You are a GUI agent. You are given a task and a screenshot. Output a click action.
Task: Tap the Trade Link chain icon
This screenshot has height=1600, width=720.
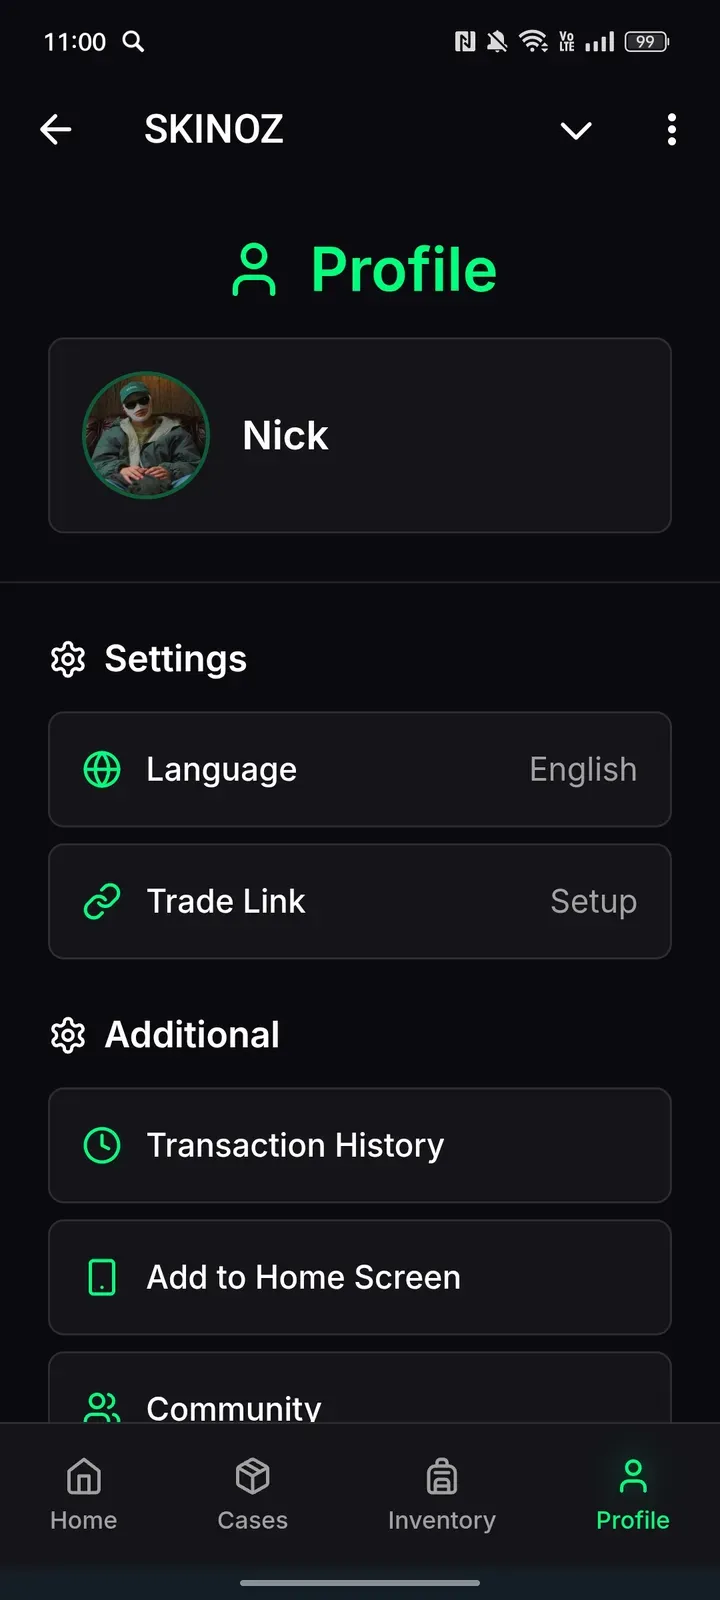tap(102, 901)
